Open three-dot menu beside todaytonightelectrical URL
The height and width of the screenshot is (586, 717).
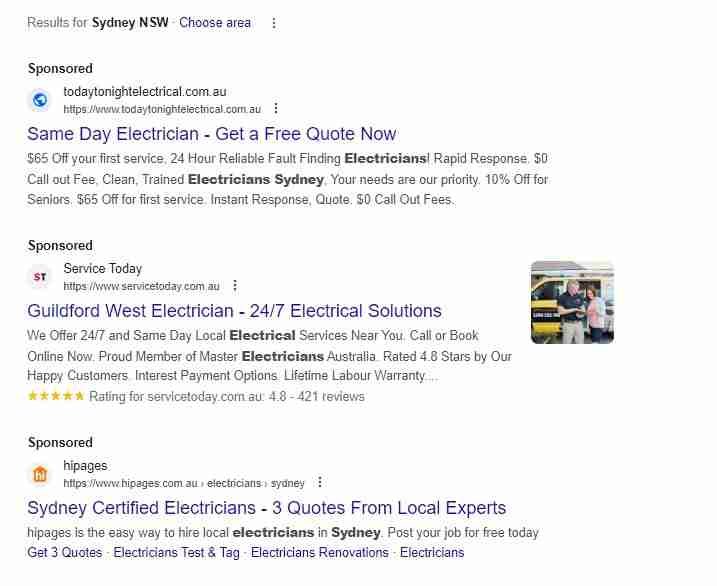tap(276, 109)
